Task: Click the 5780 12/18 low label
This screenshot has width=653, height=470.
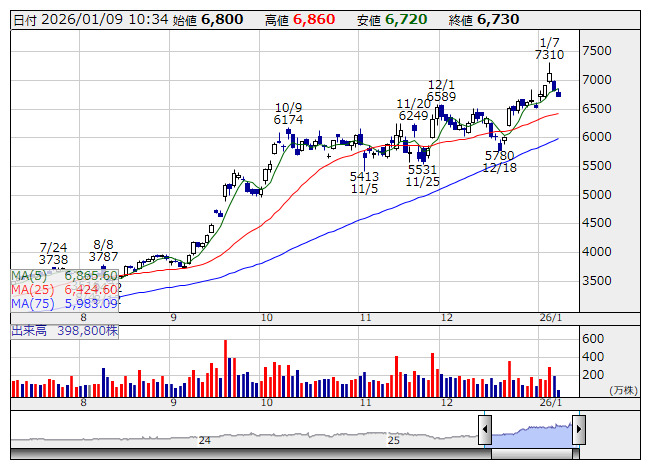Action: pos(499,162)
